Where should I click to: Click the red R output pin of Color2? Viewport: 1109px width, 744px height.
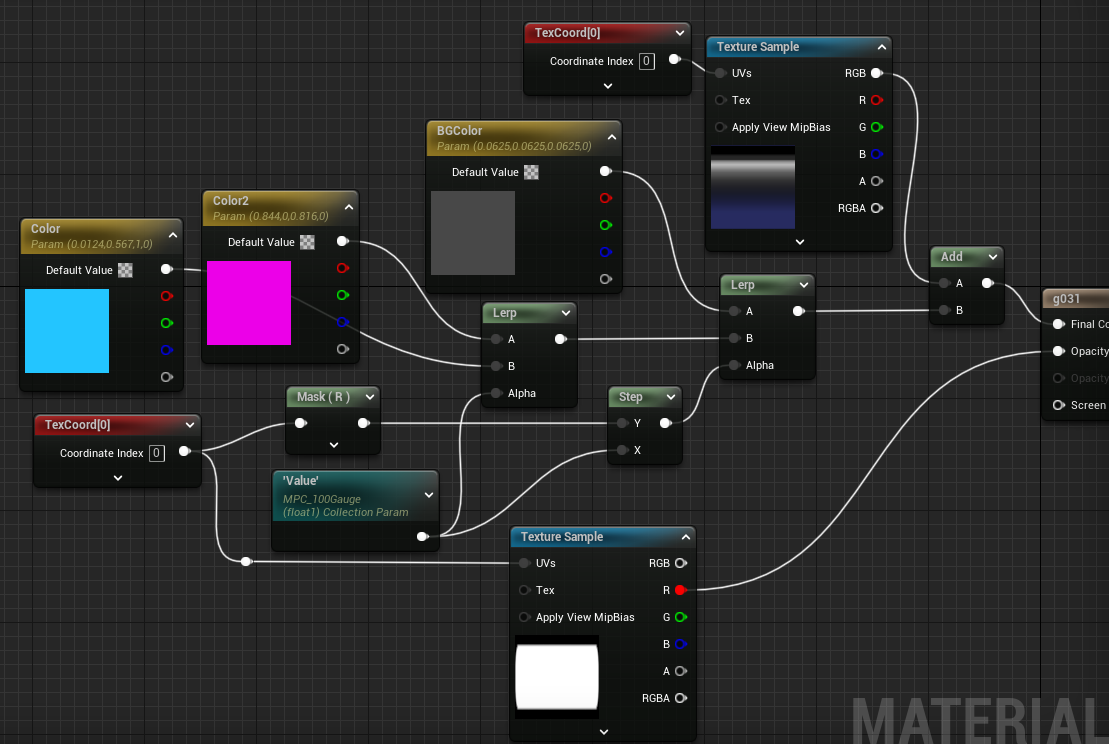click(x=343, y=268)
